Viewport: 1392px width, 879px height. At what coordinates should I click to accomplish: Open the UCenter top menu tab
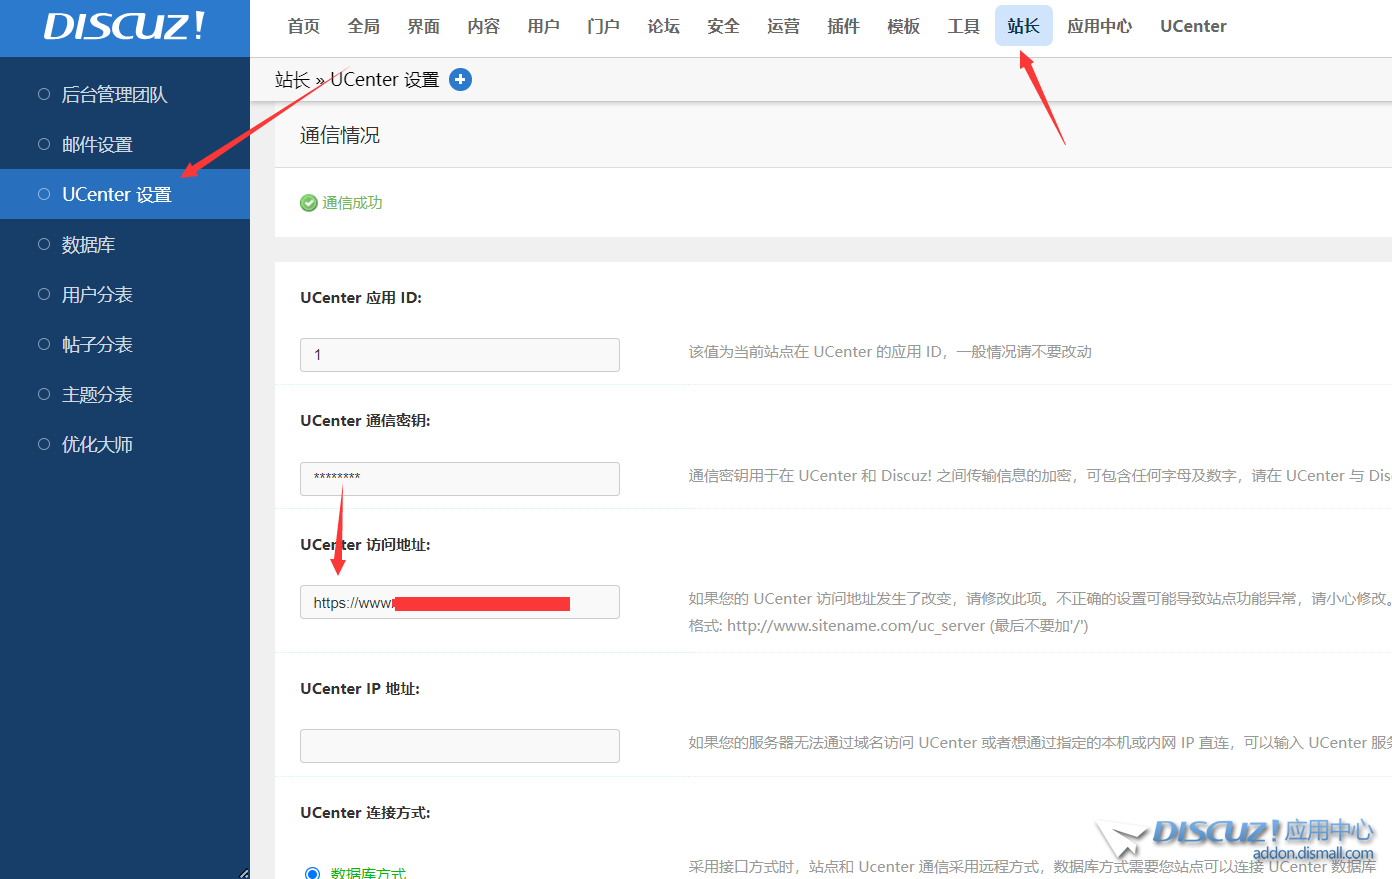(x=1193, y=26)
